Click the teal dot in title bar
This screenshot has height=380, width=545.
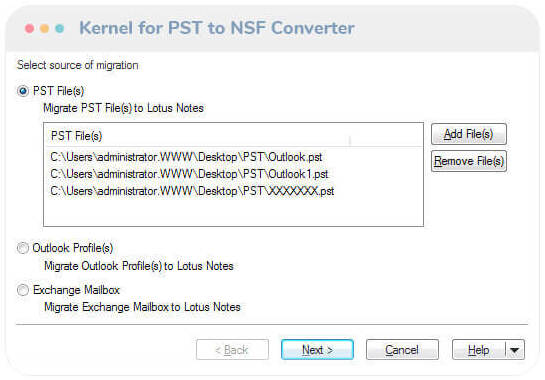[x=60, y=29]
